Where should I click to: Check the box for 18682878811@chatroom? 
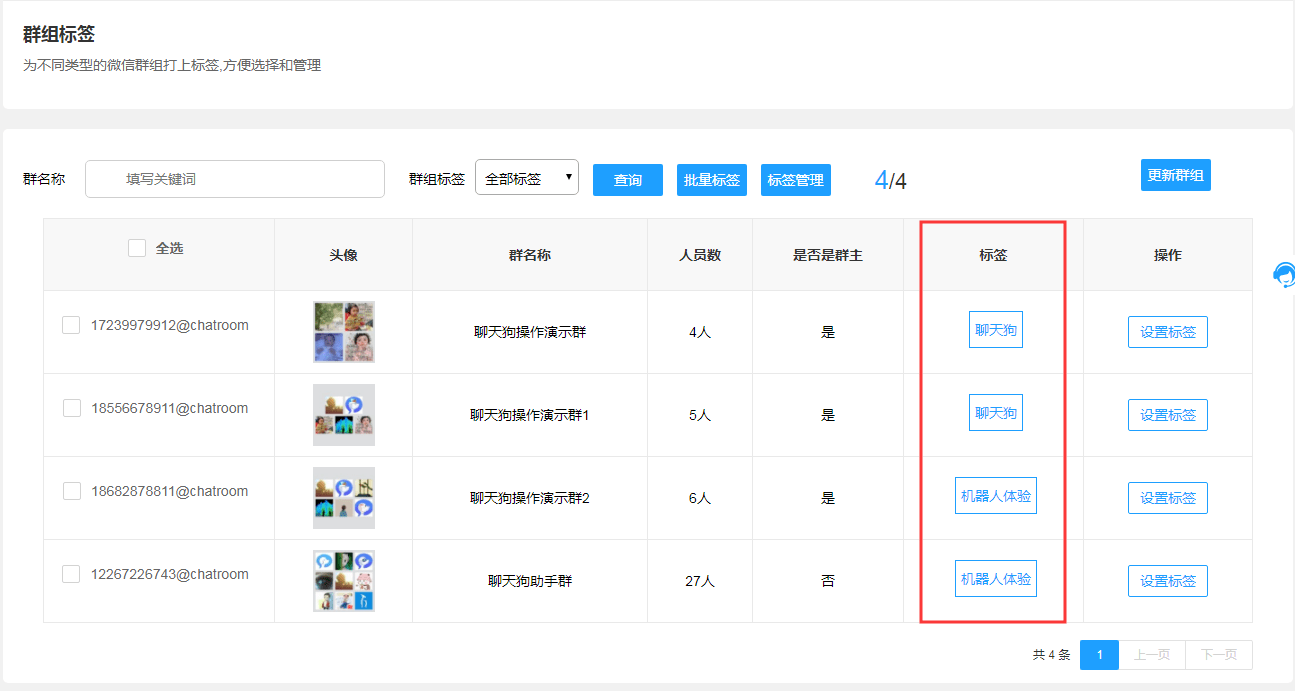pyautogui.click(x=72, y=491)
